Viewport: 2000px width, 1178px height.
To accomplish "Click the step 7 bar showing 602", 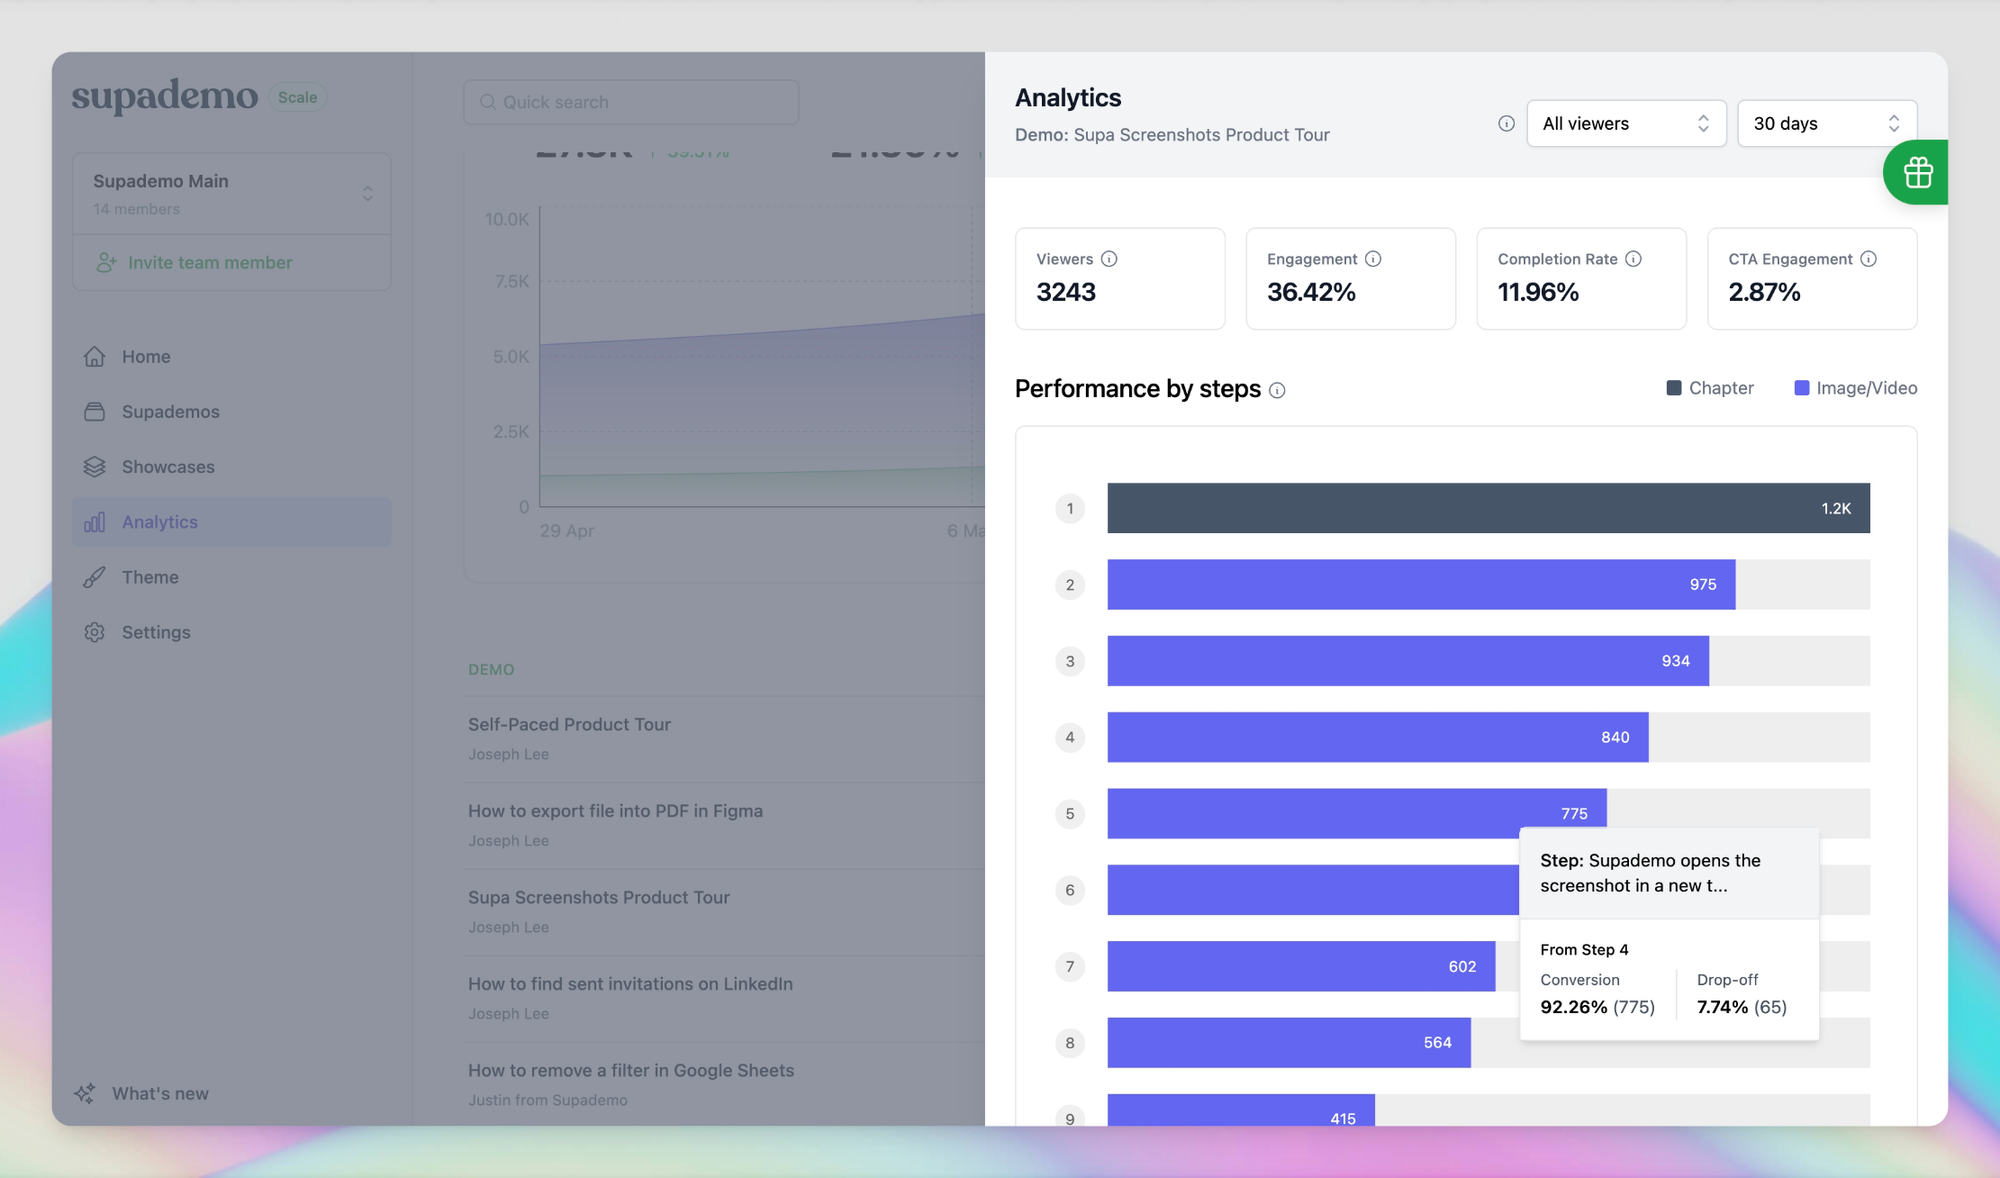I will point(1301,966).
